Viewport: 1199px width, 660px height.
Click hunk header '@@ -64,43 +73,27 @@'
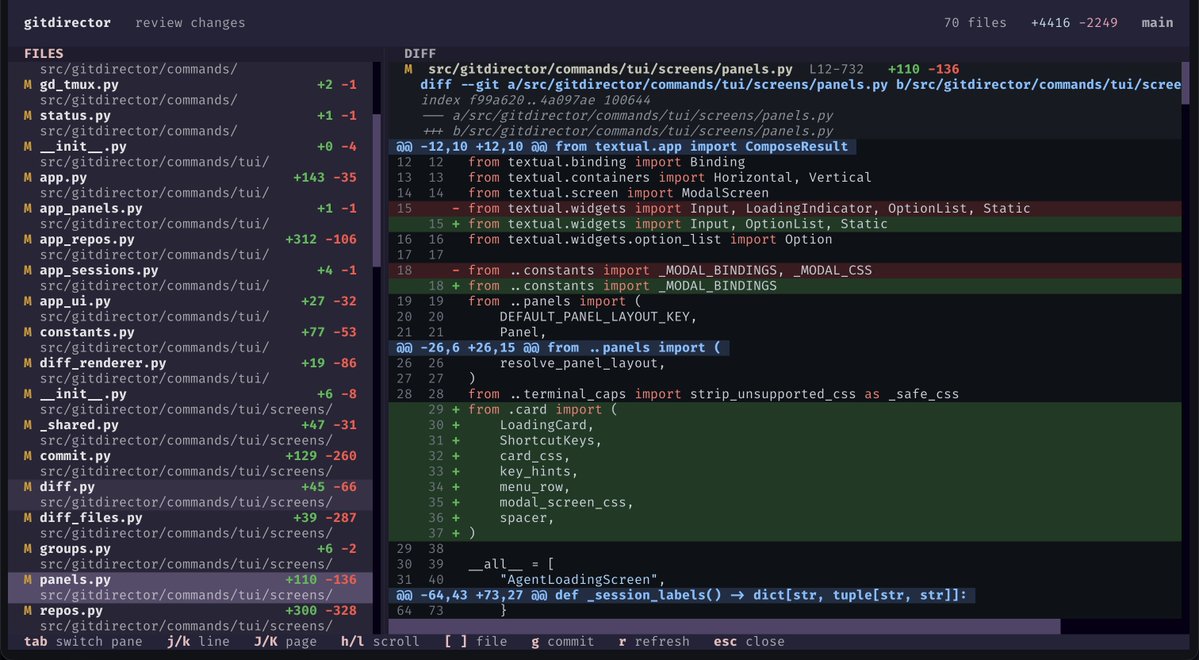click(x=681, y=595)
